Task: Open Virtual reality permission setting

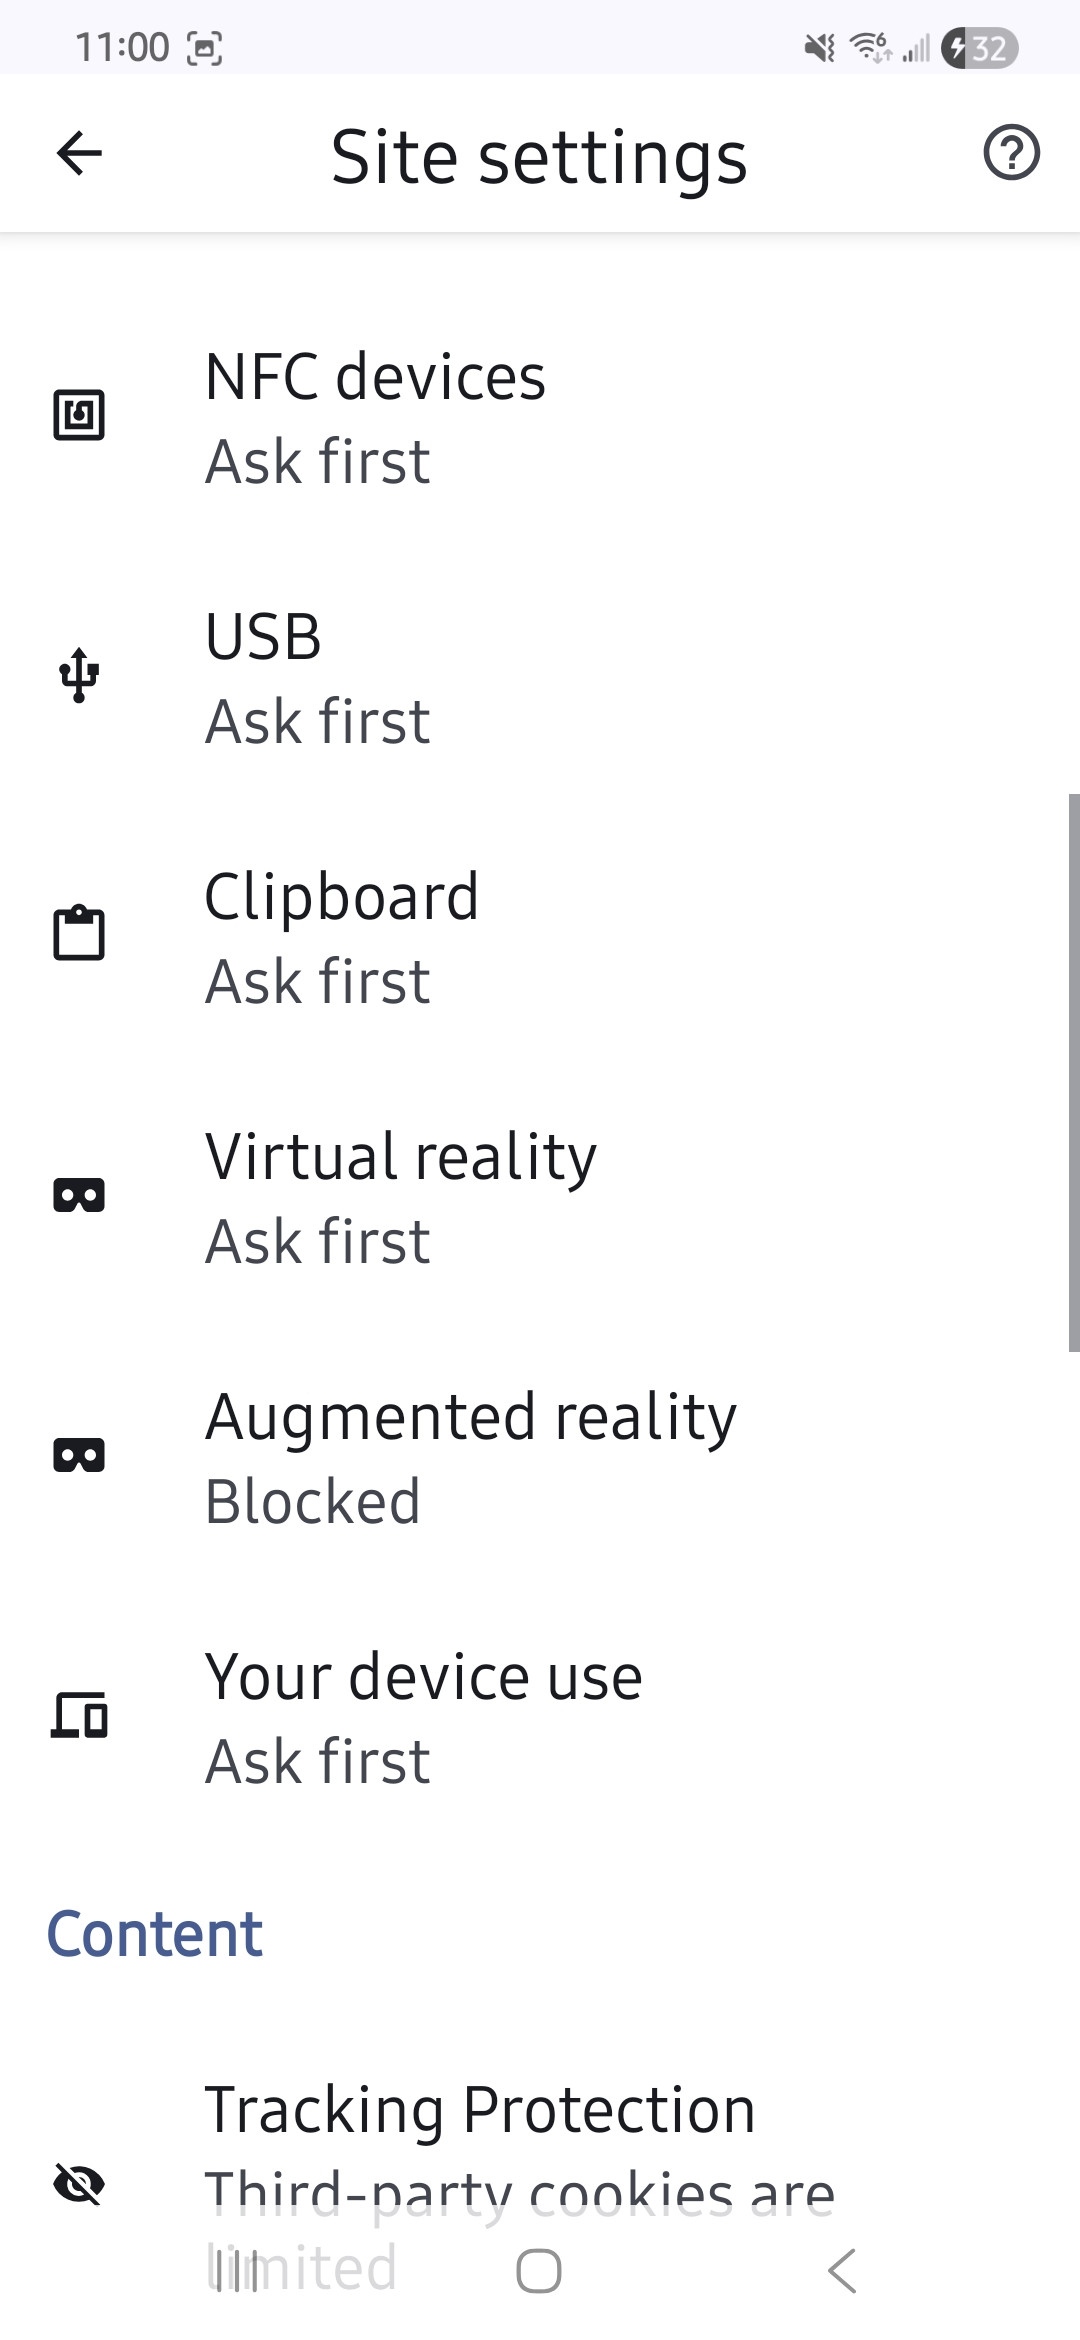Action: pyautogui.click(x=540, y=1197)
